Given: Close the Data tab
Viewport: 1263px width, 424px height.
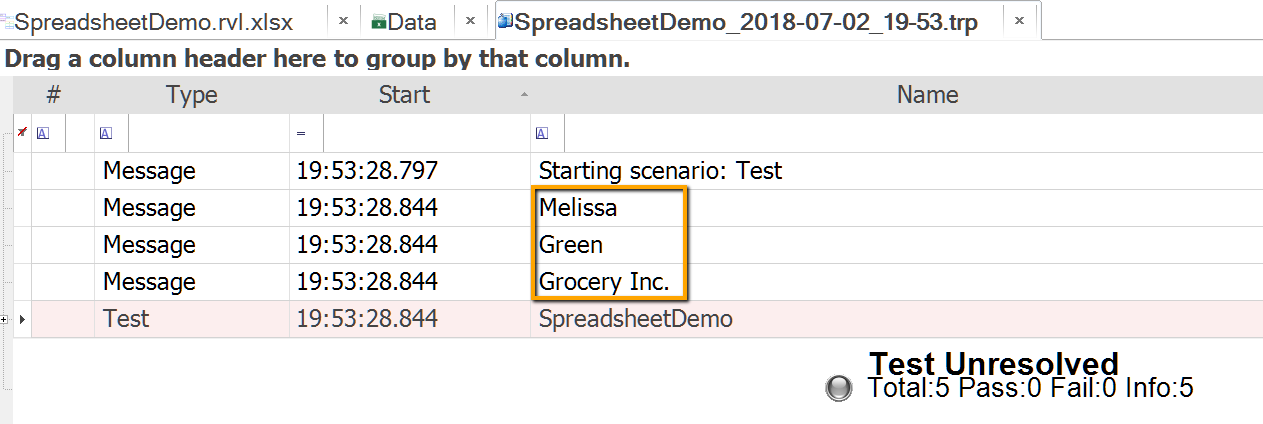Looking at the screenshot, I should pyautogui.click(x=470, y=21).
